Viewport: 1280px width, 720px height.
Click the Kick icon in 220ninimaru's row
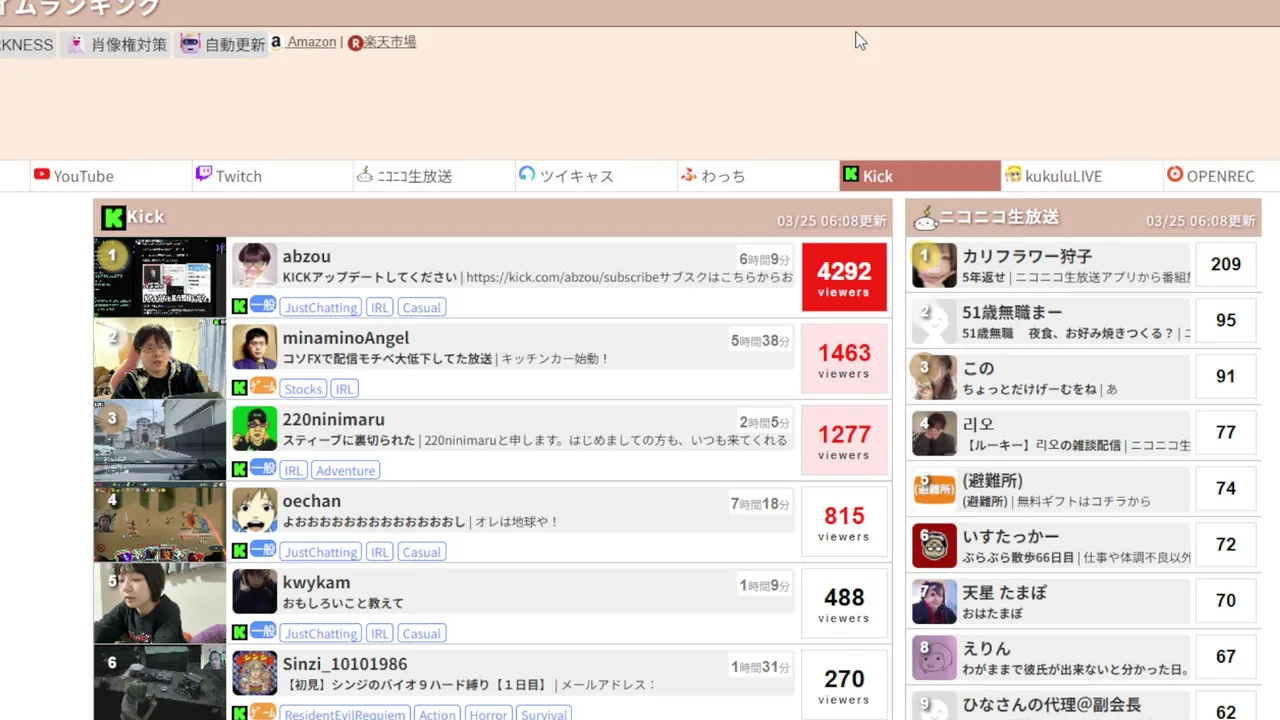point(240,470)
